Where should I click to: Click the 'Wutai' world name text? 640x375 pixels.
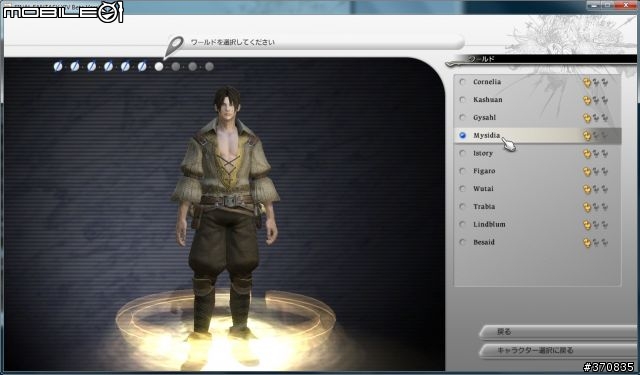tap(483, 189)
